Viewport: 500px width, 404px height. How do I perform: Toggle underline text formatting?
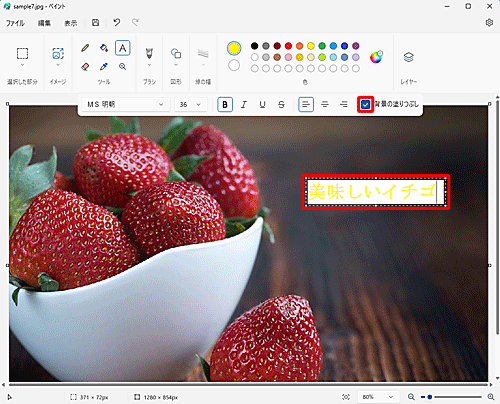(263, 105)
